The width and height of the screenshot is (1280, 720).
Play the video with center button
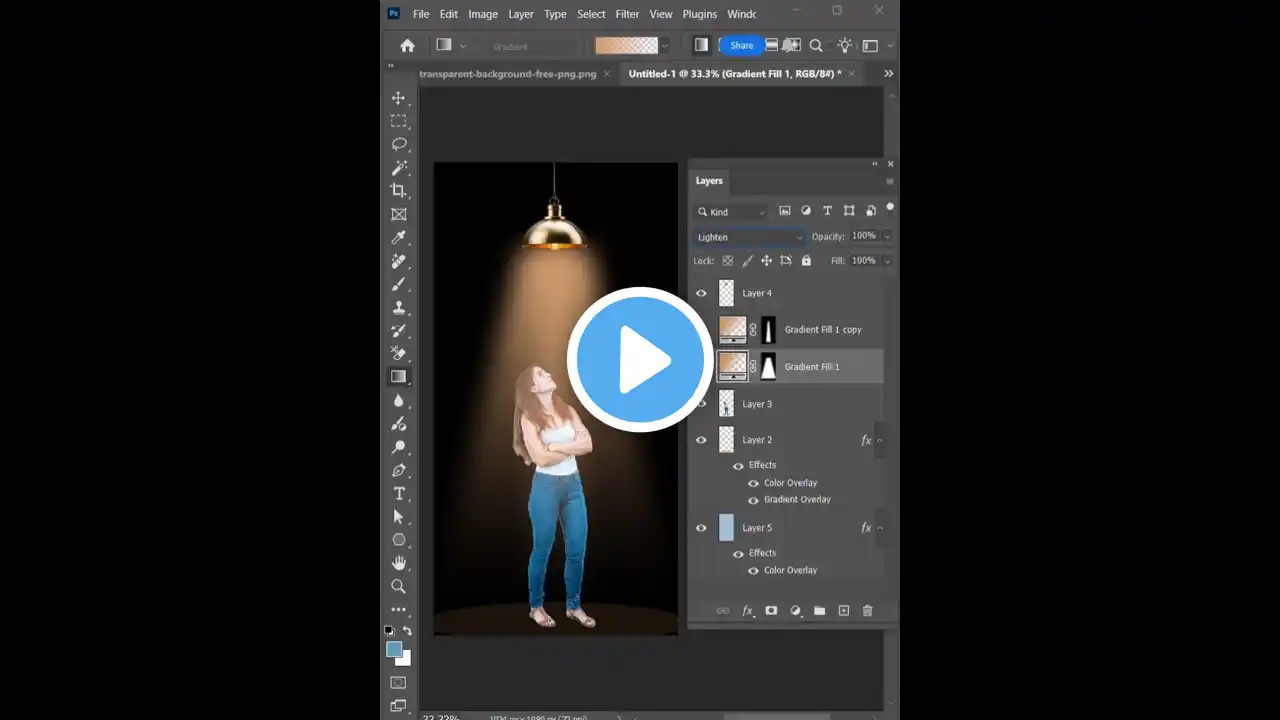(640, 360)
